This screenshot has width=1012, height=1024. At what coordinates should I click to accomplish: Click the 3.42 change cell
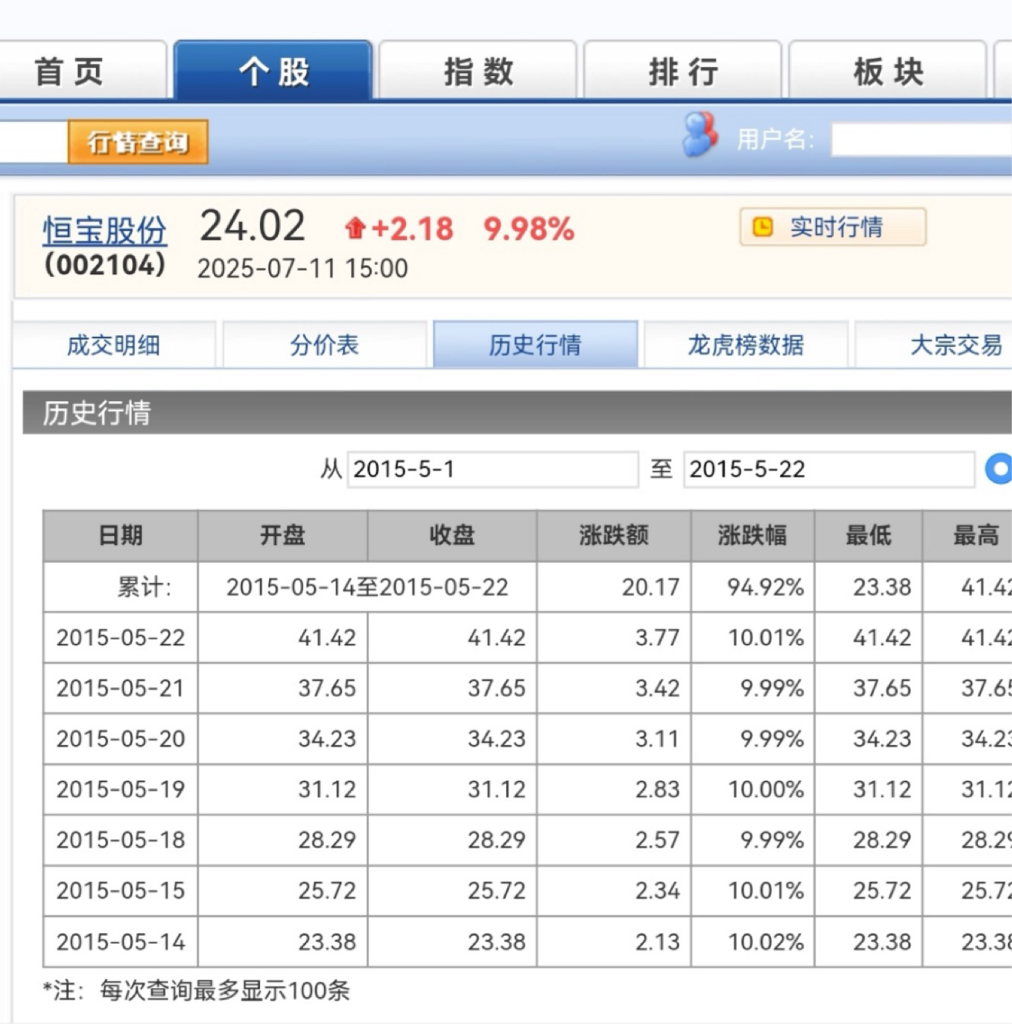[614, 688]
